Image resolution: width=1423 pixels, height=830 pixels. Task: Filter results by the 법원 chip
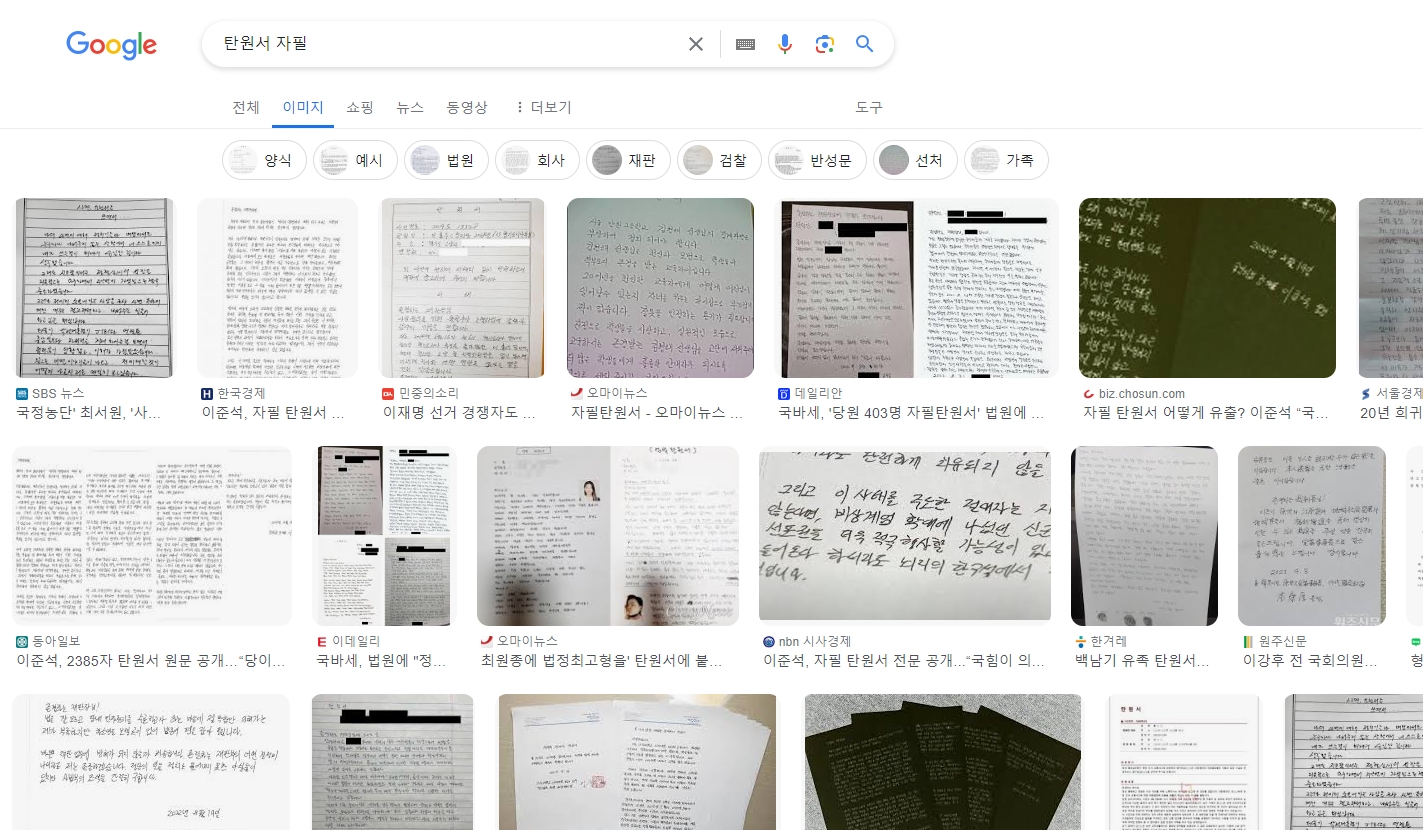point(446,160)
